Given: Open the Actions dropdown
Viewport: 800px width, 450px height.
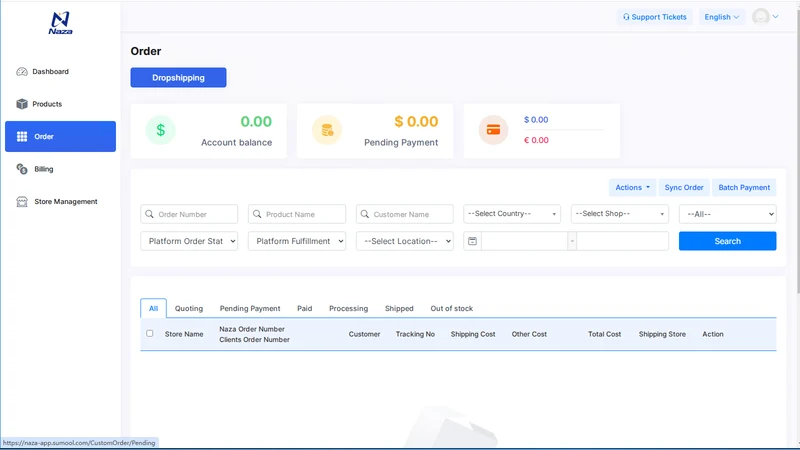Looking at the screenshot, I should (x=632, y=187).
